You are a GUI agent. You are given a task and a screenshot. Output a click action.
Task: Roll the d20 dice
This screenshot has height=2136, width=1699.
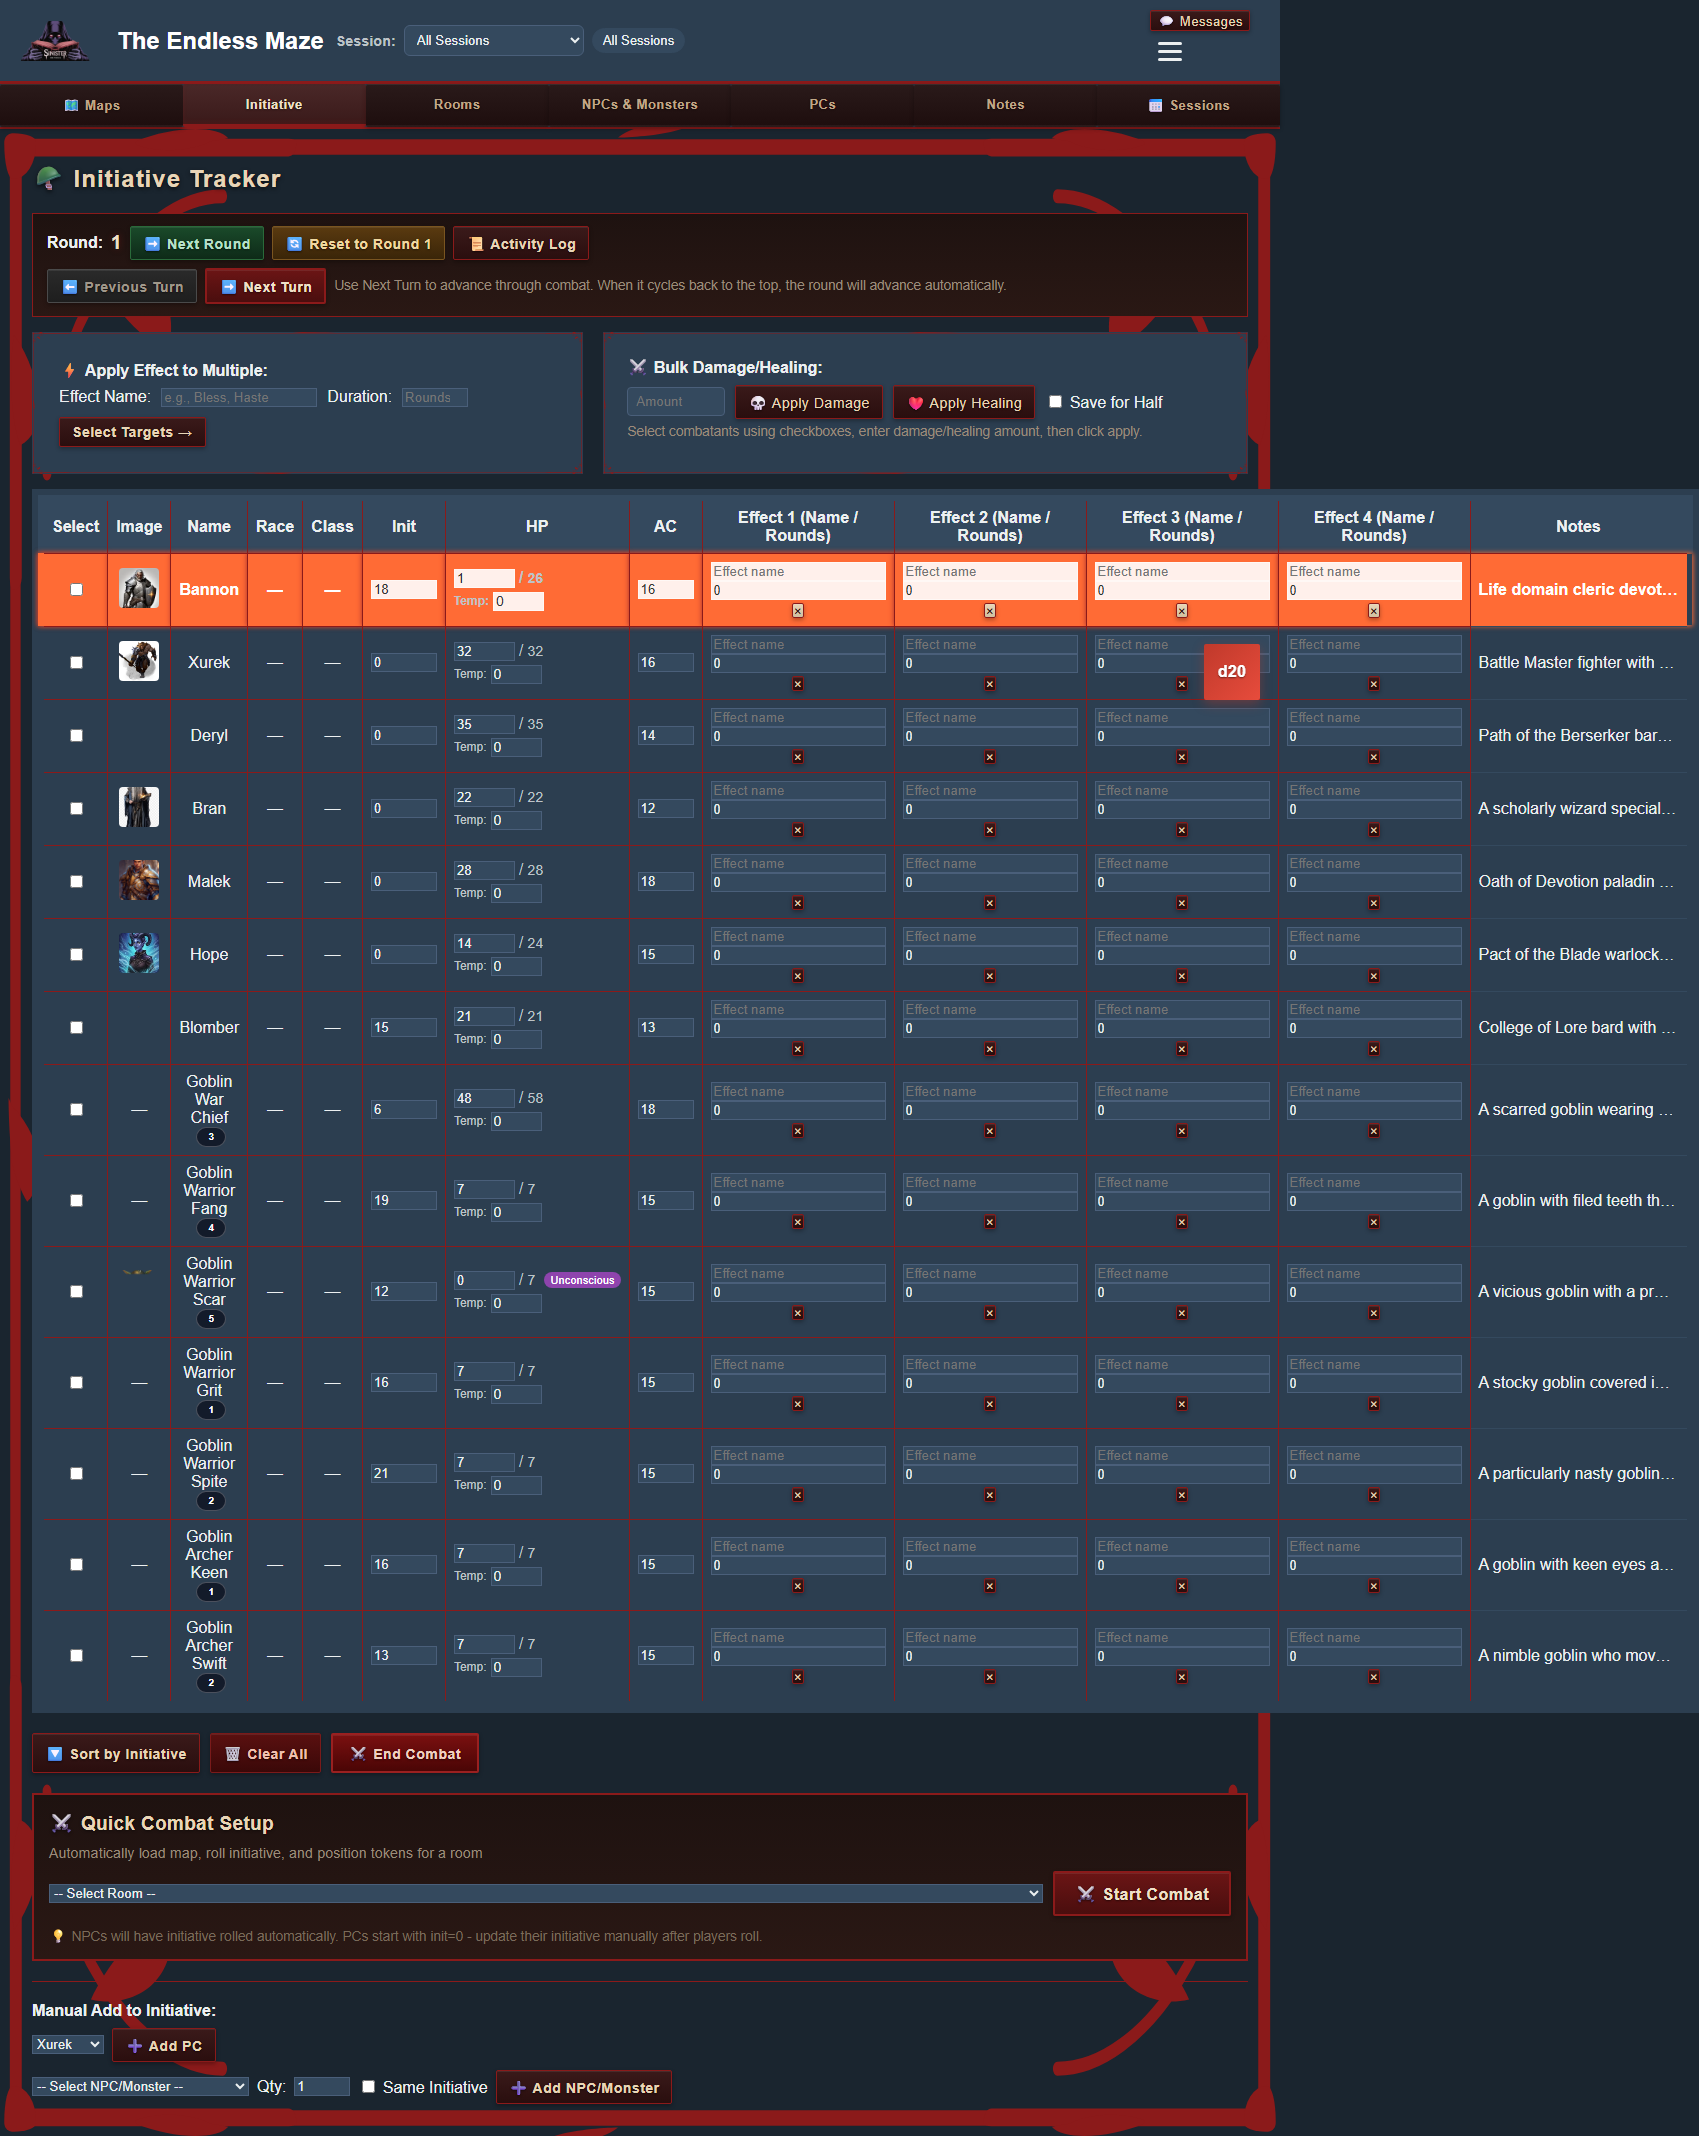1232,671
